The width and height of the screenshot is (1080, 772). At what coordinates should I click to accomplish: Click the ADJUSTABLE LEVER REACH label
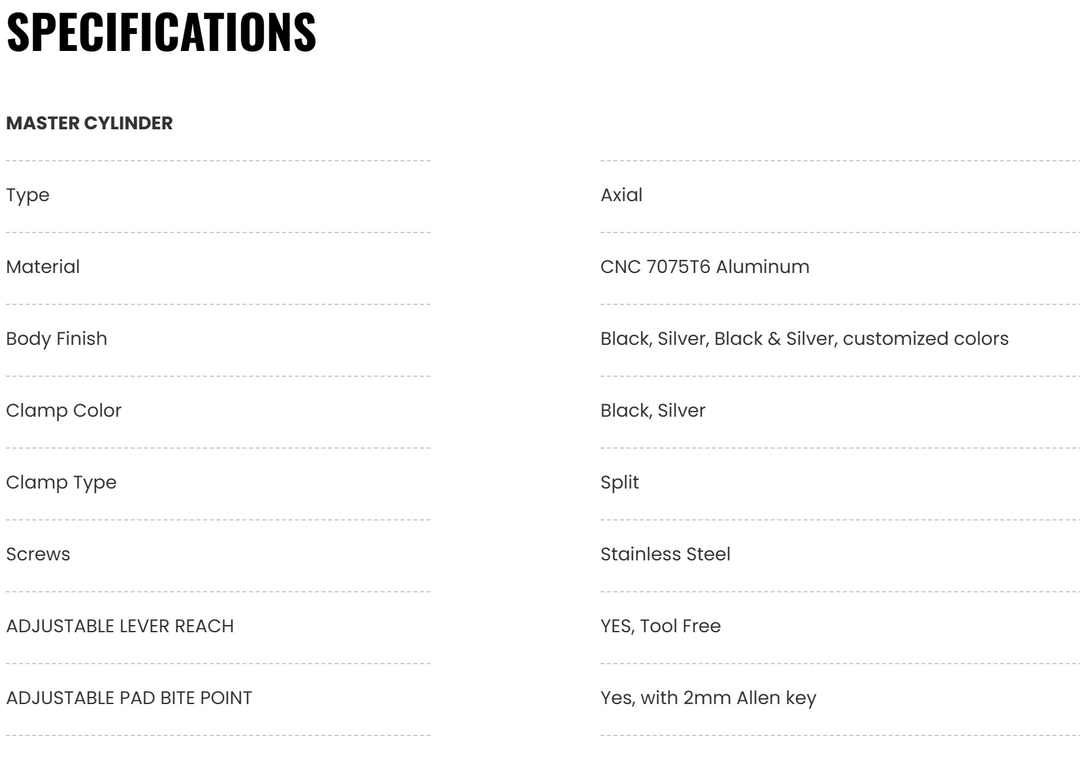(x=120, y=627)
